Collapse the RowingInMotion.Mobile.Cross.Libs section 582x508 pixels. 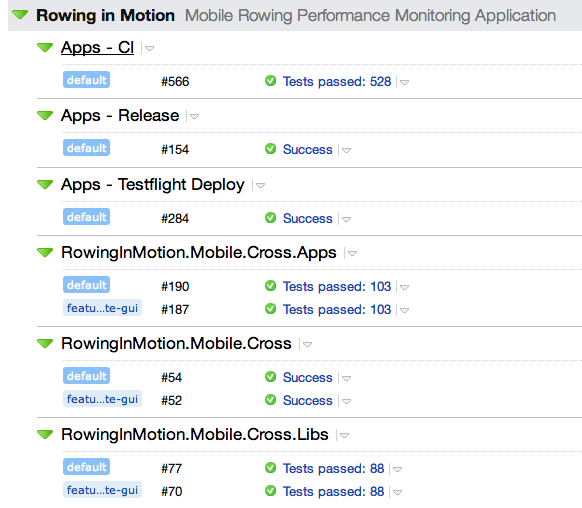click(x=45, y=434)
